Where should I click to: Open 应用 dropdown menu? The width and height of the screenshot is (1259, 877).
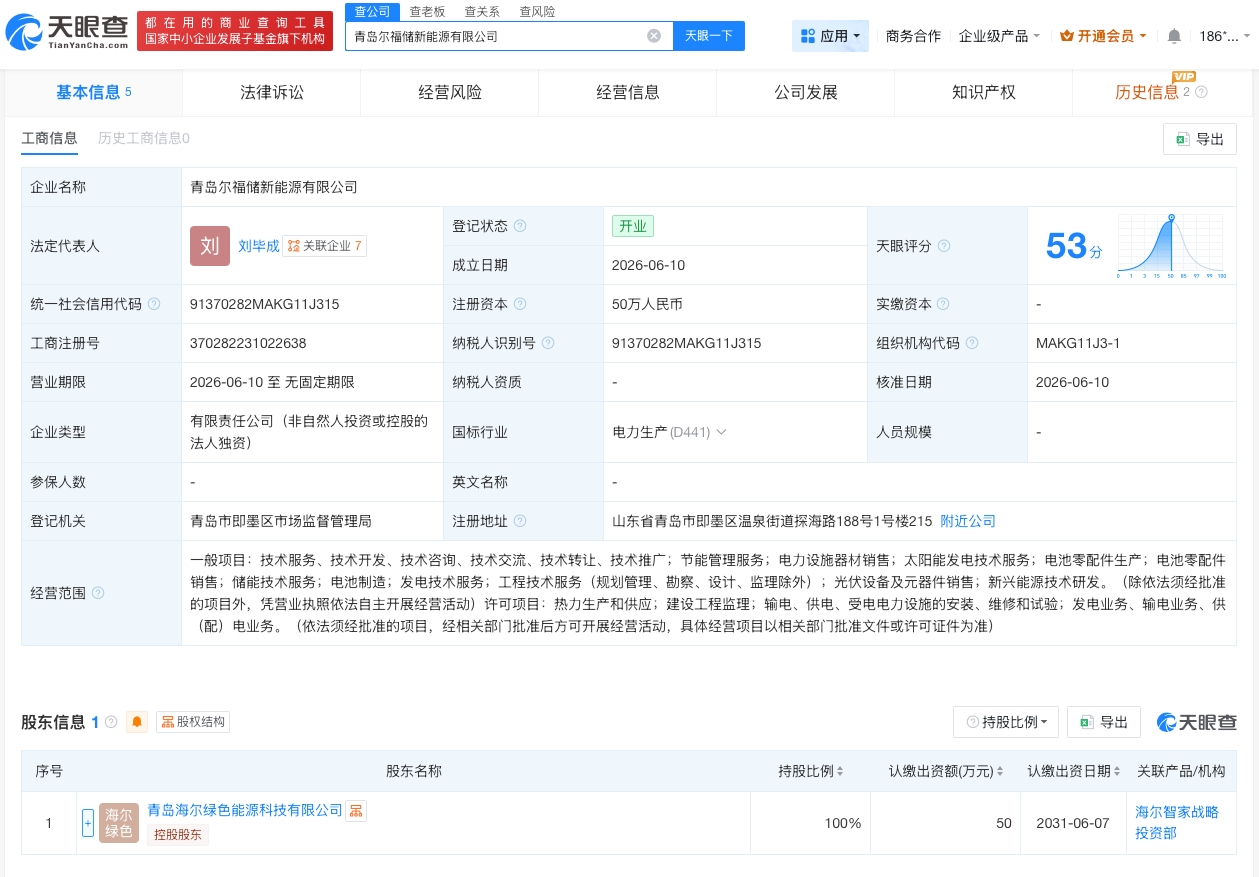[x=830, y=36]
